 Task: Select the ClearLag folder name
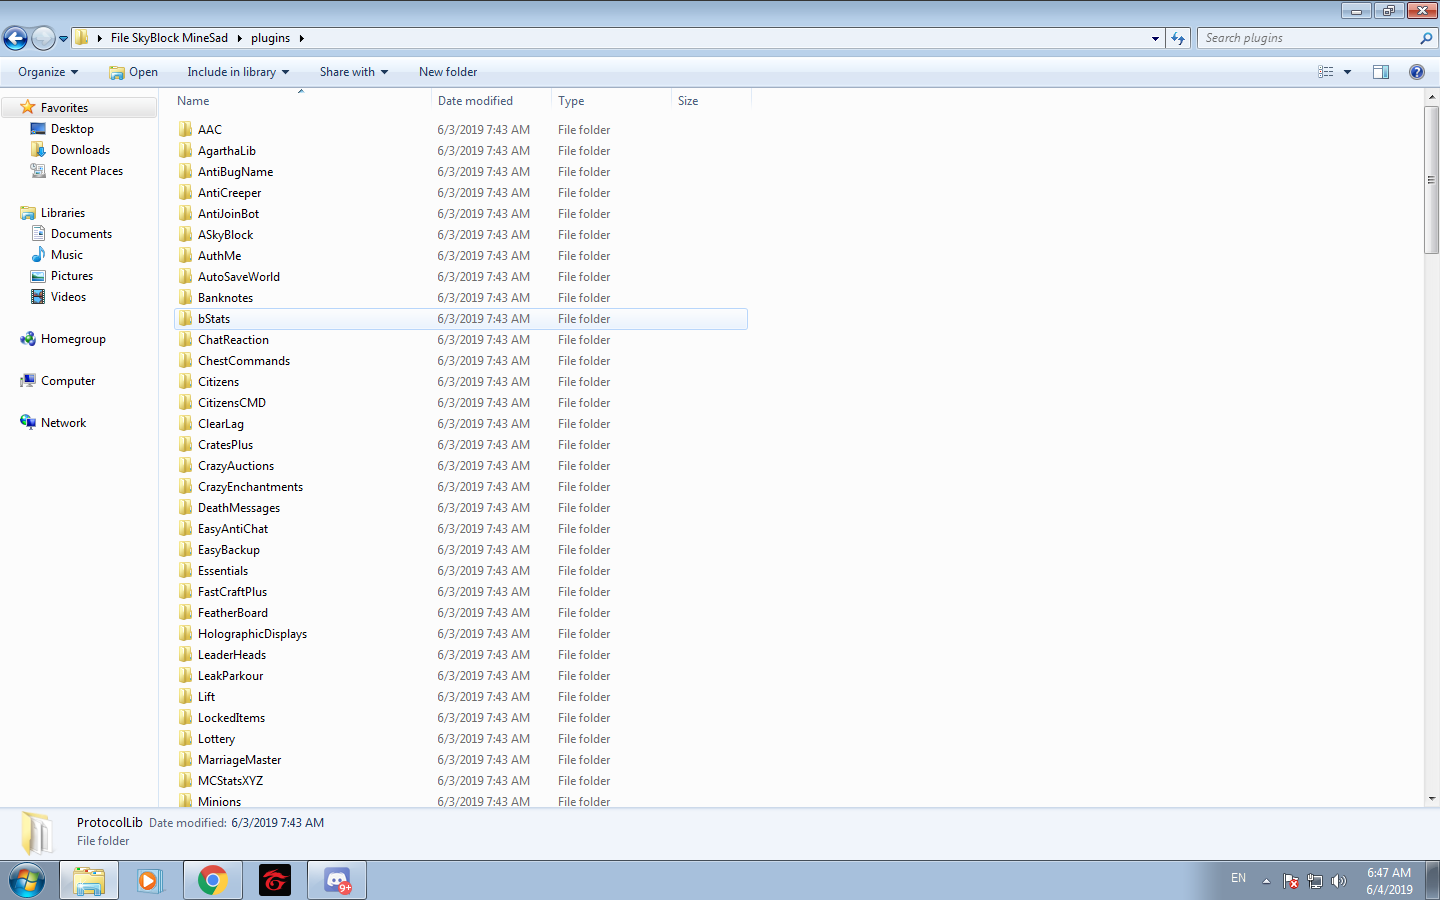pyautogui.click(x=221, y=424)
